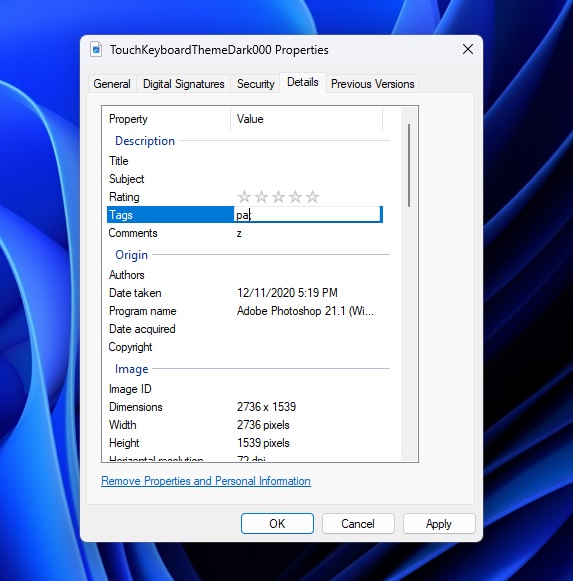Viewport: 573px width, 581px height.
Task: Select the Subject property row
Action: (245, 179)
